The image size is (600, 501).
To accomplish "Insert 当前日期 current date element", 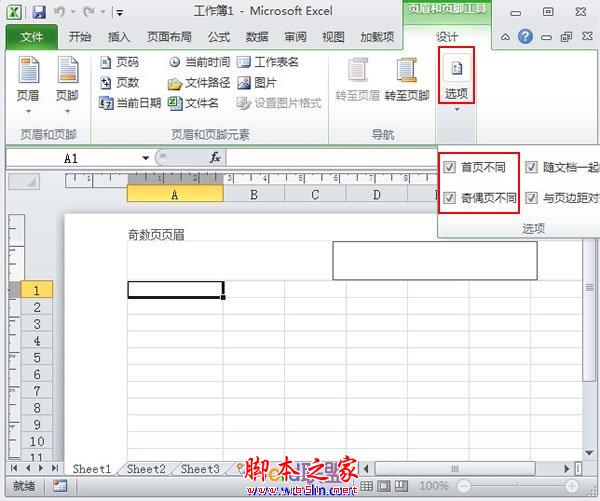I will coord(130,103).
